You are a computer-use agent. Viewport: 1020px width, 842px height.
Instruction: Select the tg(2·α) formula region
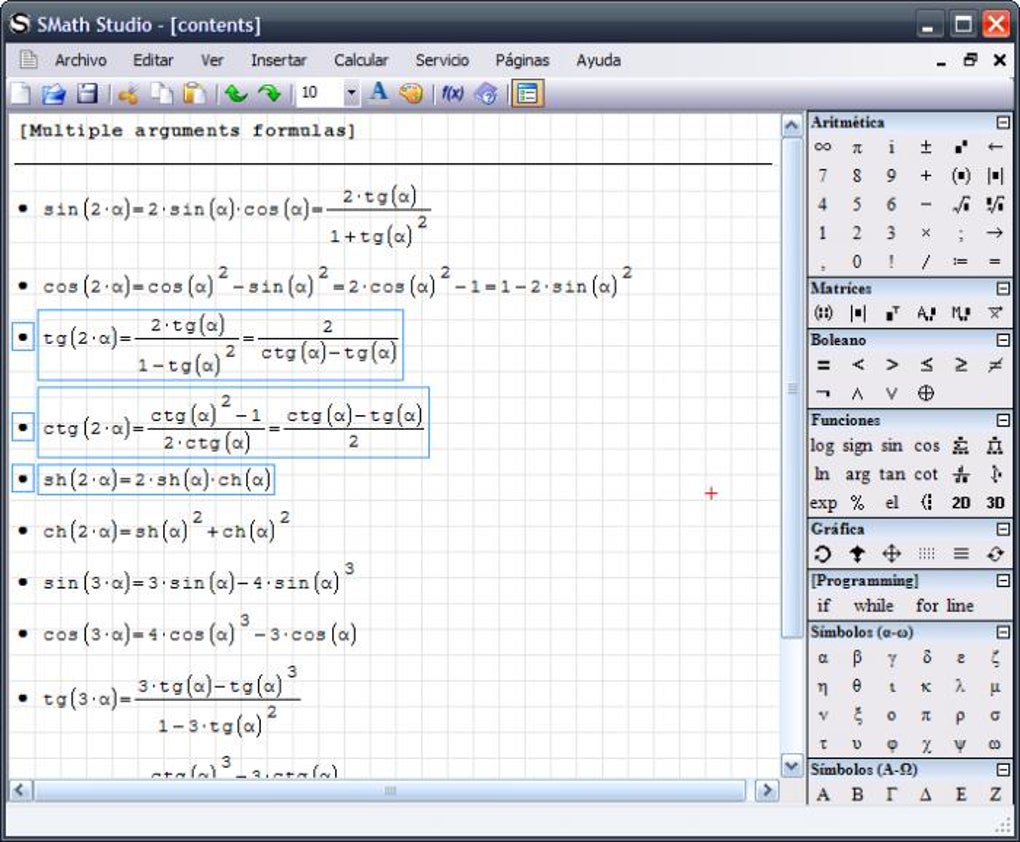point(221,345)
